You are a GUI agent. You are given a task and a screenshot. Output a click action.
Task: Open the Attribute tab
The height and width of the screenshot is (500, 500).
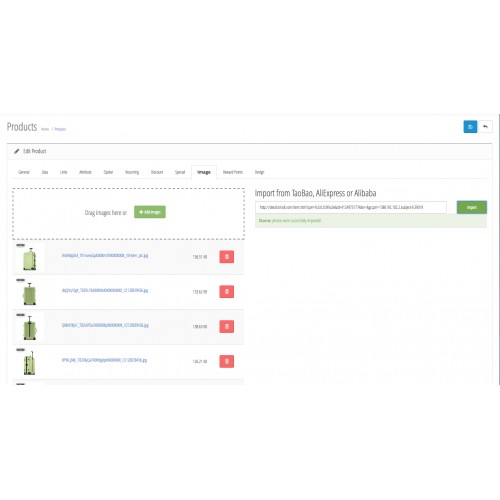[85, 172]
